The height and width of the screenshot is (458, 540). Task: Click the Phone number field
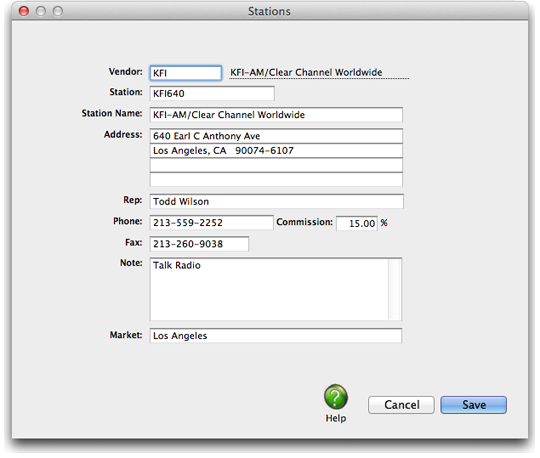[x=211, y=223]
